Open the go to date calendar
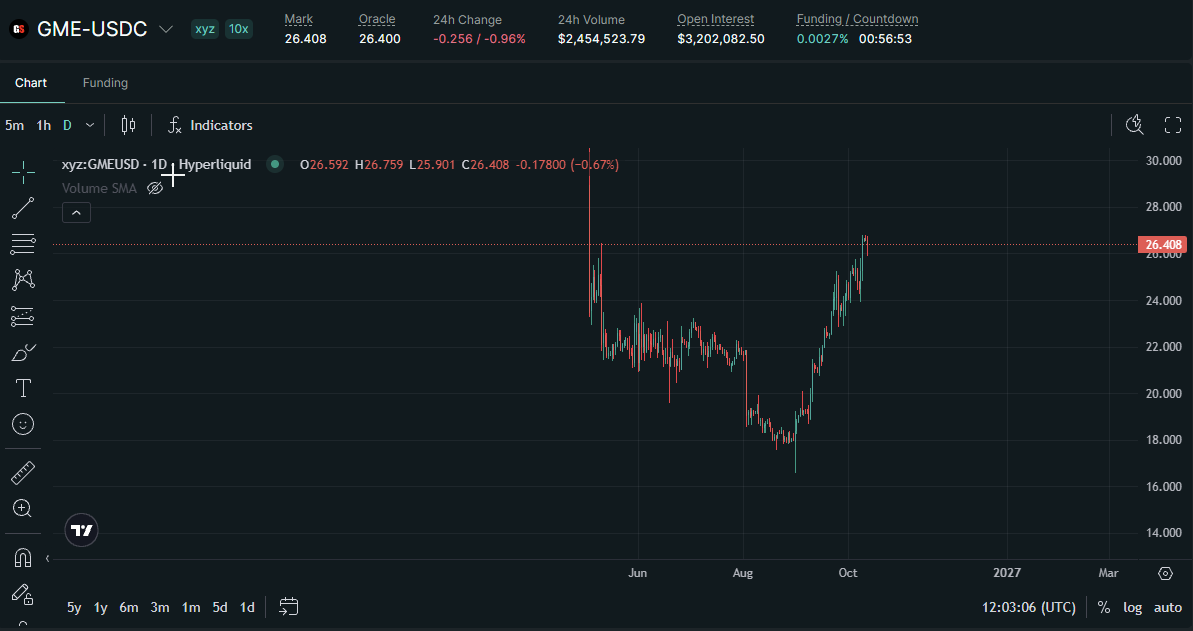The image size is (1193, 631). (x=288, y=607)
